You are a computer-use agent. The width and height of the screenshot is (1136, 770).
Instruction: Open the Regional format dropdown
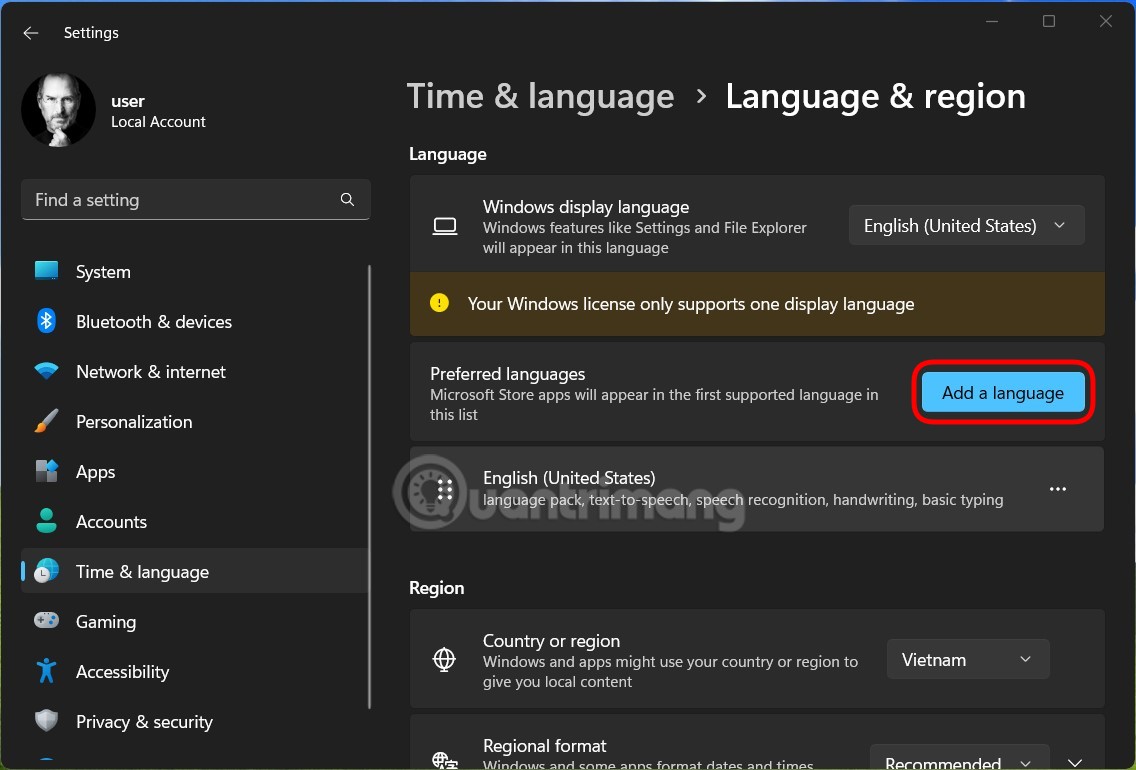point(959,760)
